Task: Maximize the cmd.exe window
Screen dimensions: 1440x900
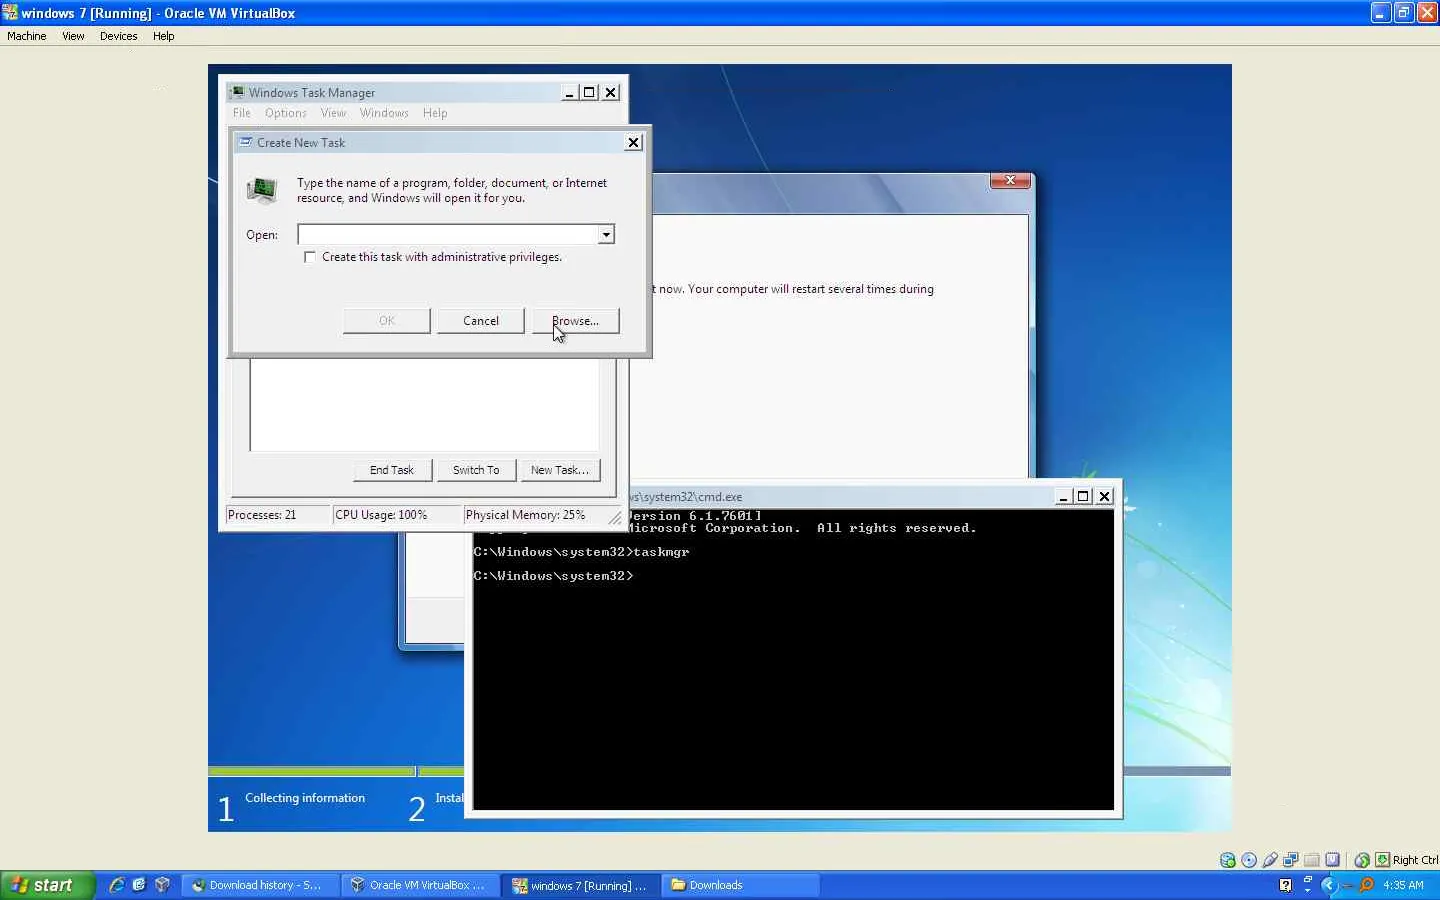Action: click(x=1083, y=496)
